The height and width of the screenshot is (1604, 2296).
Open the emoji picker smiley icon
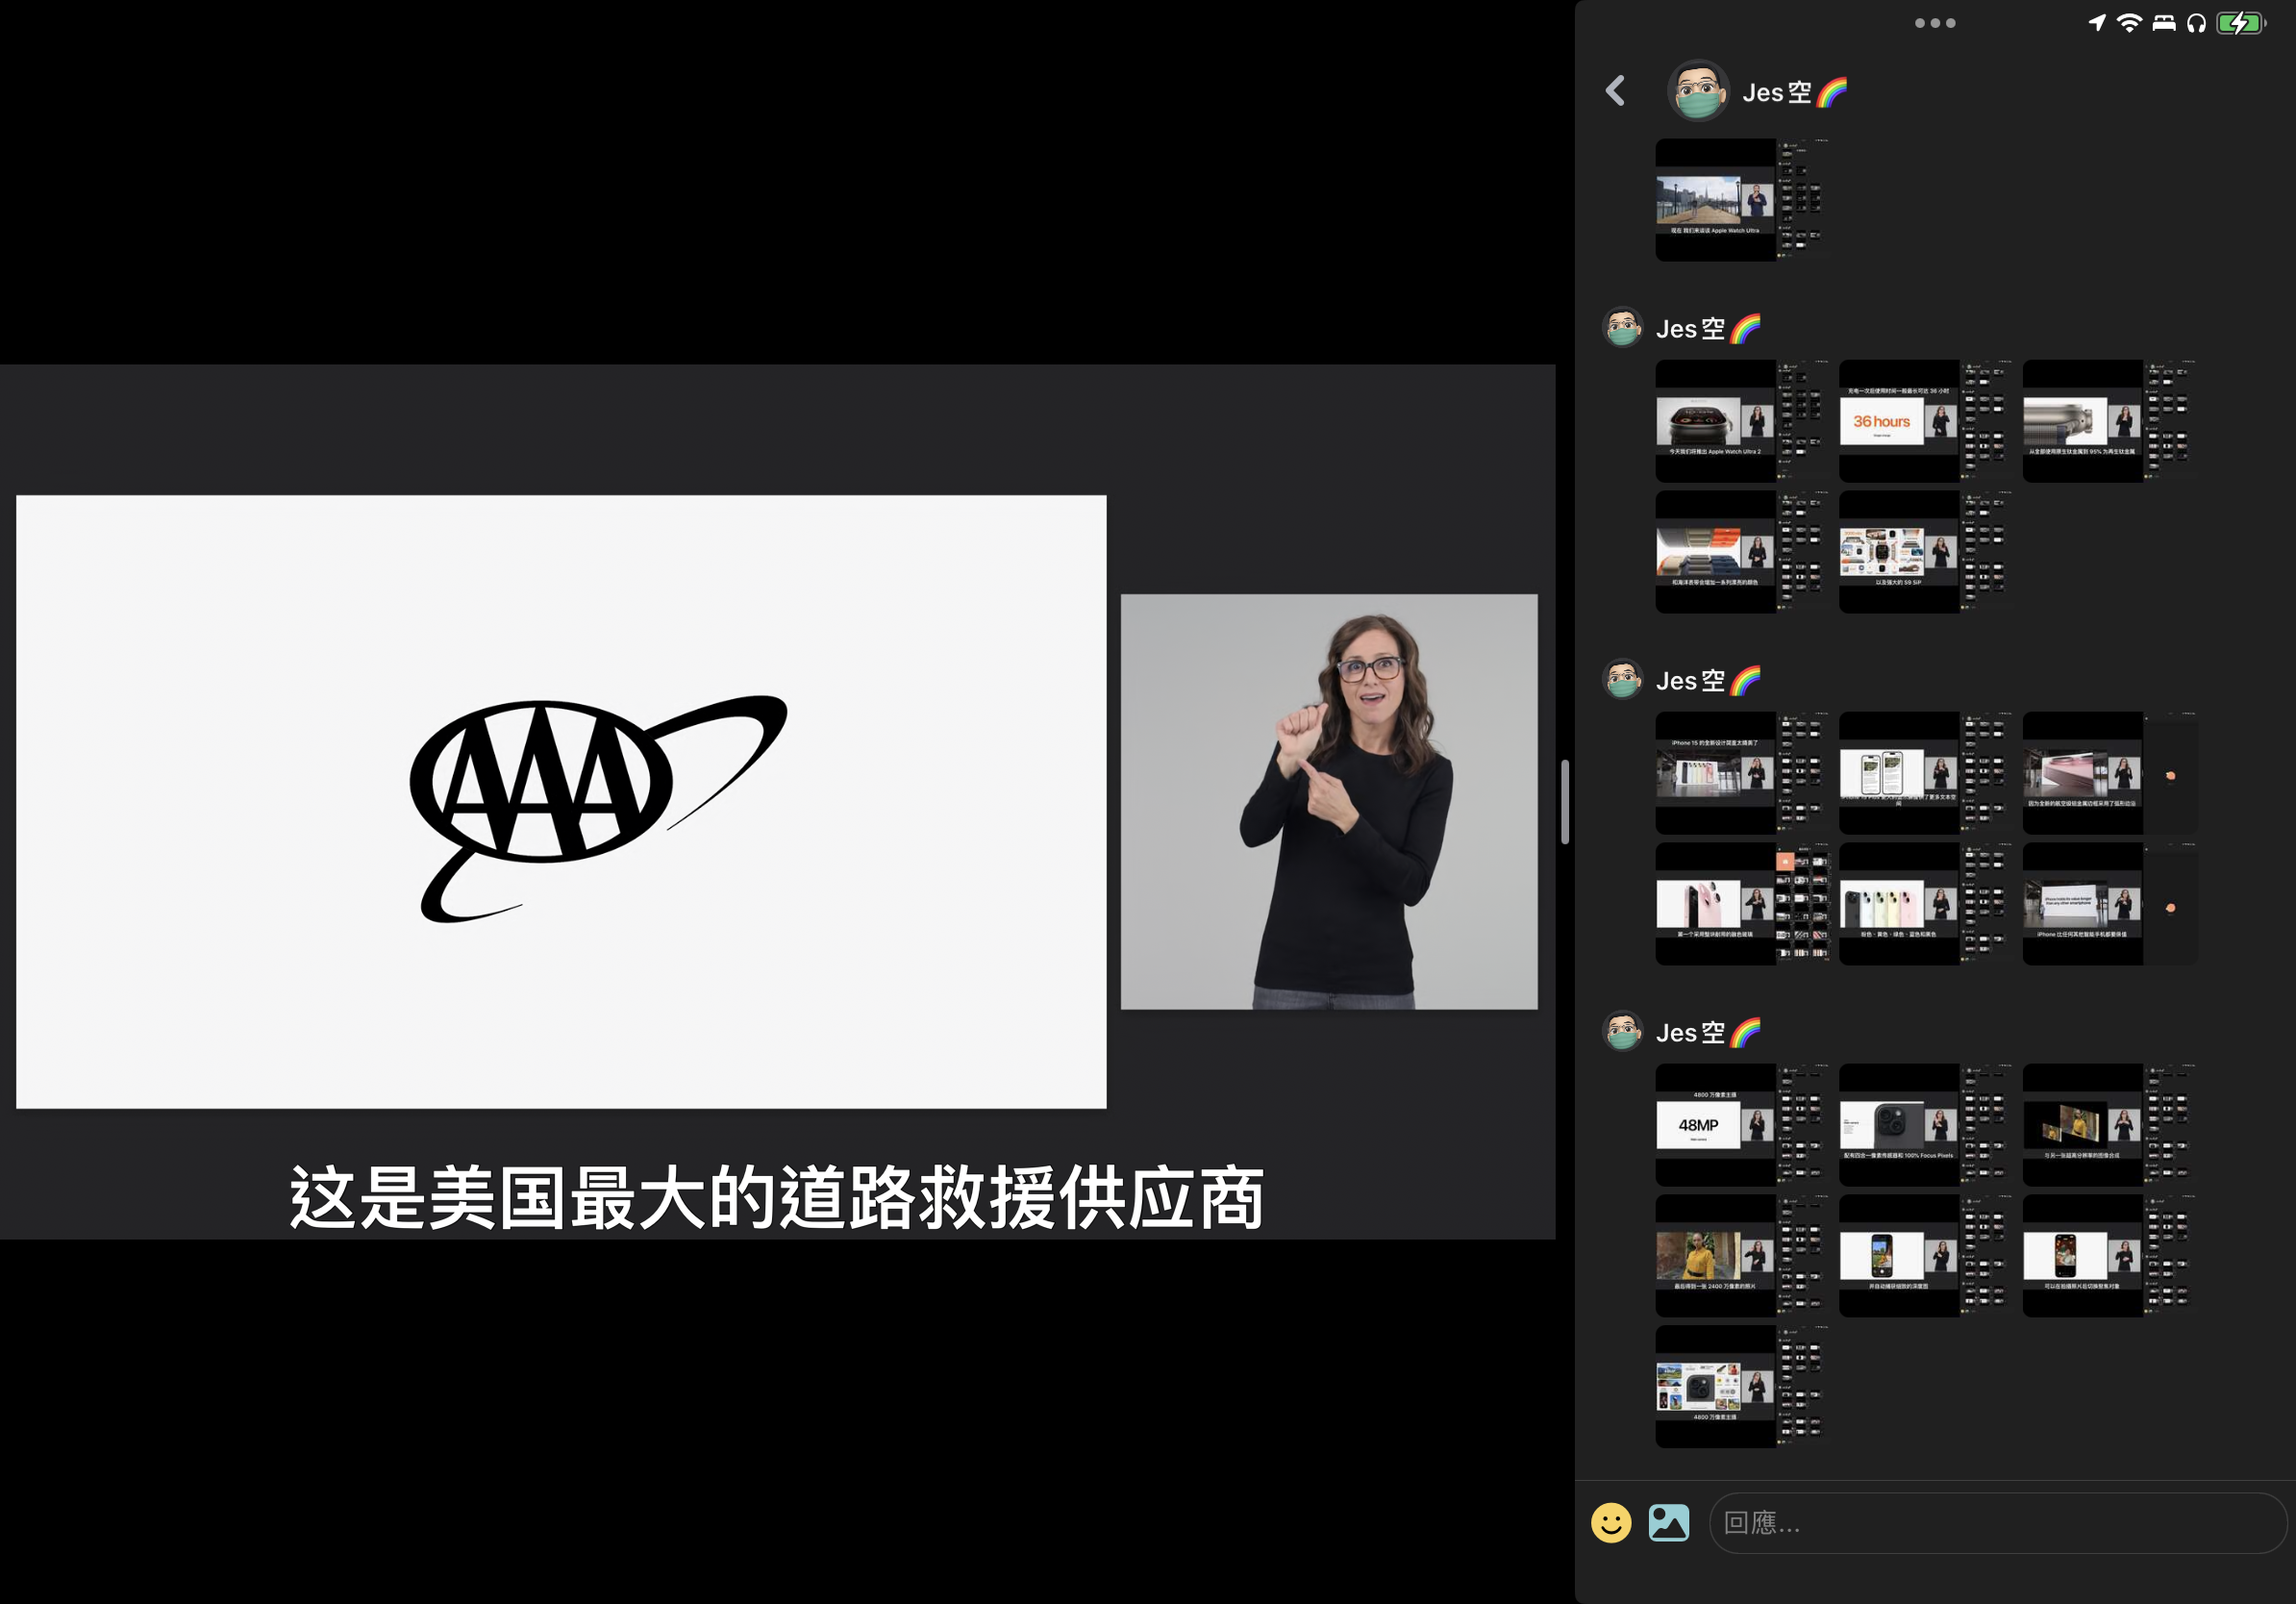(x=1611, y=1523)
